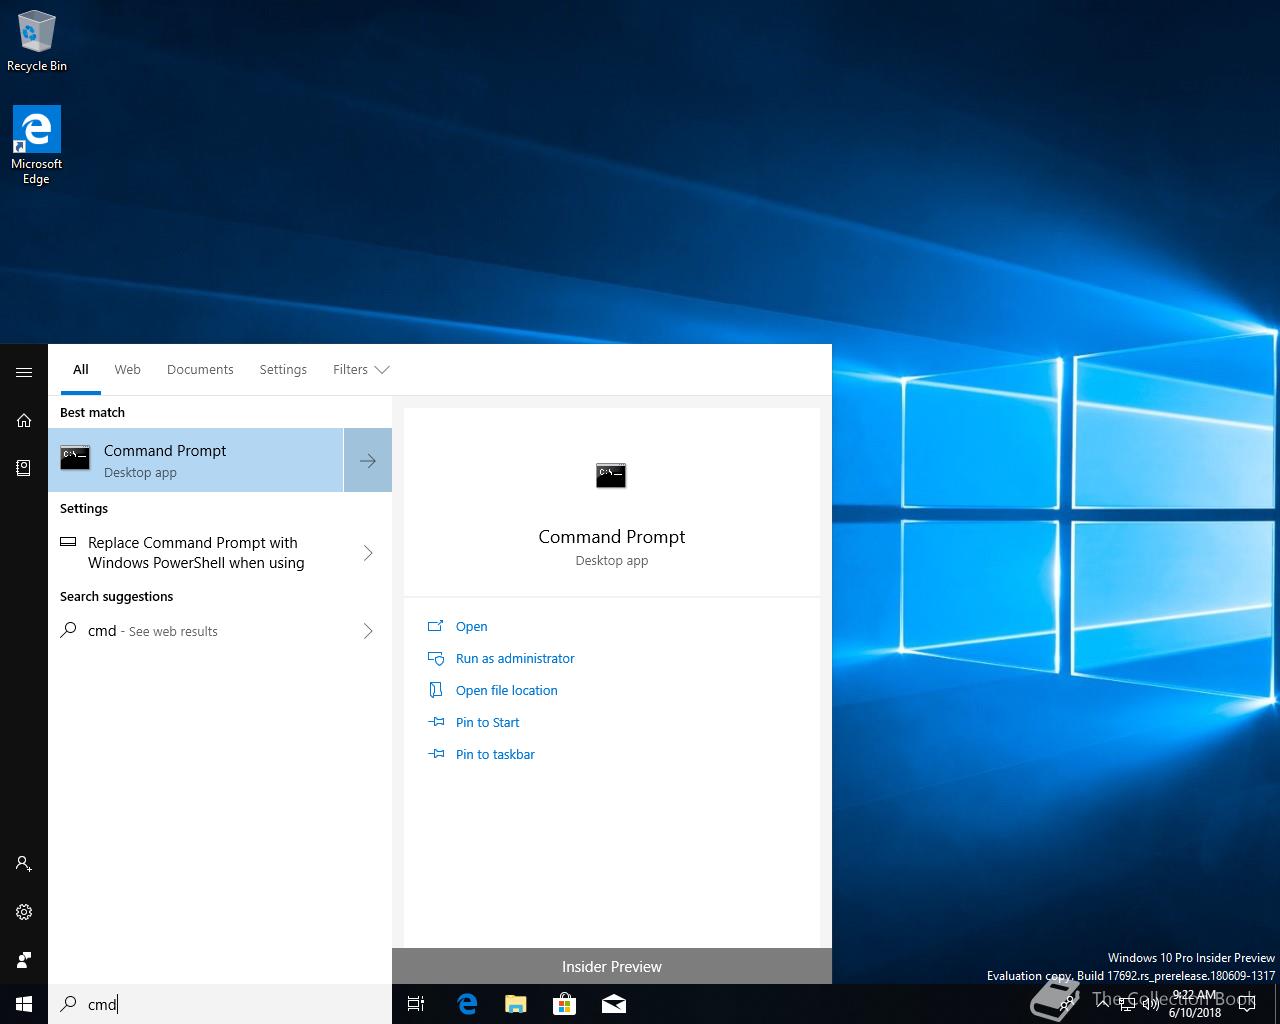
Task: Click the cmd search input box
Action: [220, 1004]
